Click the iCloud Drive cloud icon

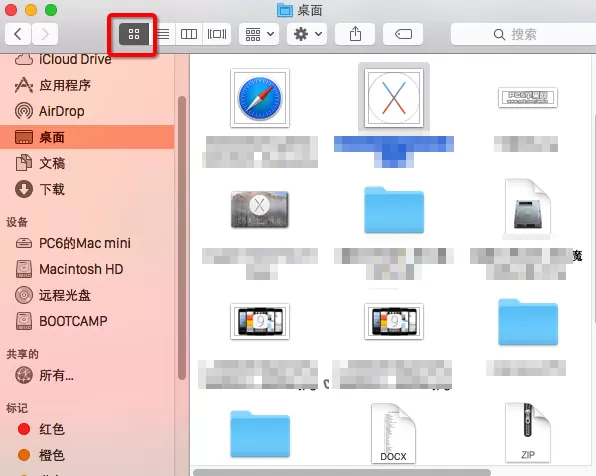(x=24, y=59)
